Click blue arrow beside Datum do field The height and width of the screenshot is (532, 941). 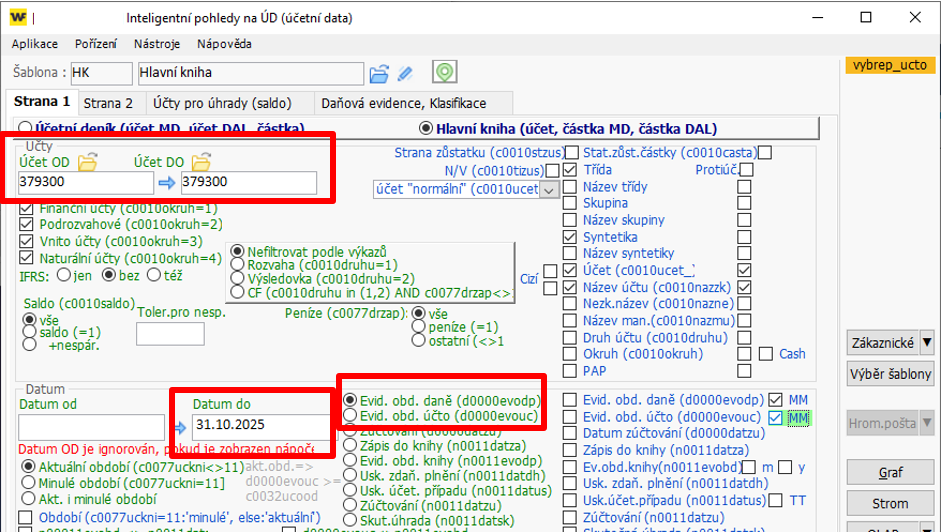pos(179,427)
